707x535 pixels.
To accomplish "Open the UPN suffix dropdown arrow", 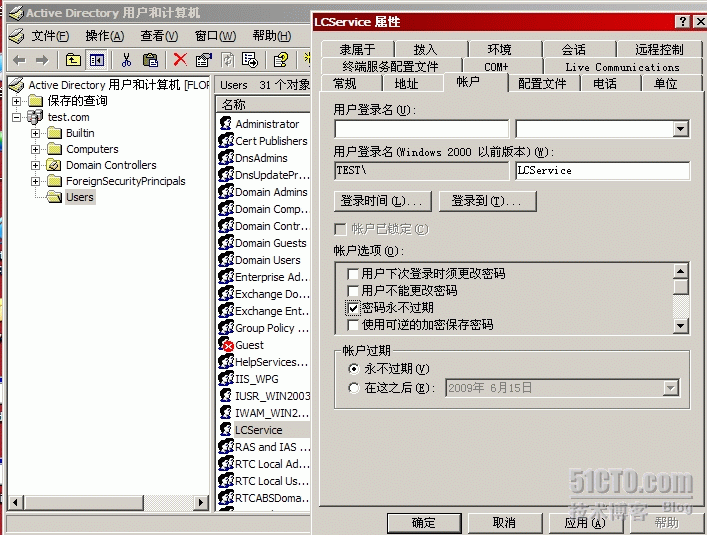I will [680, 129].
